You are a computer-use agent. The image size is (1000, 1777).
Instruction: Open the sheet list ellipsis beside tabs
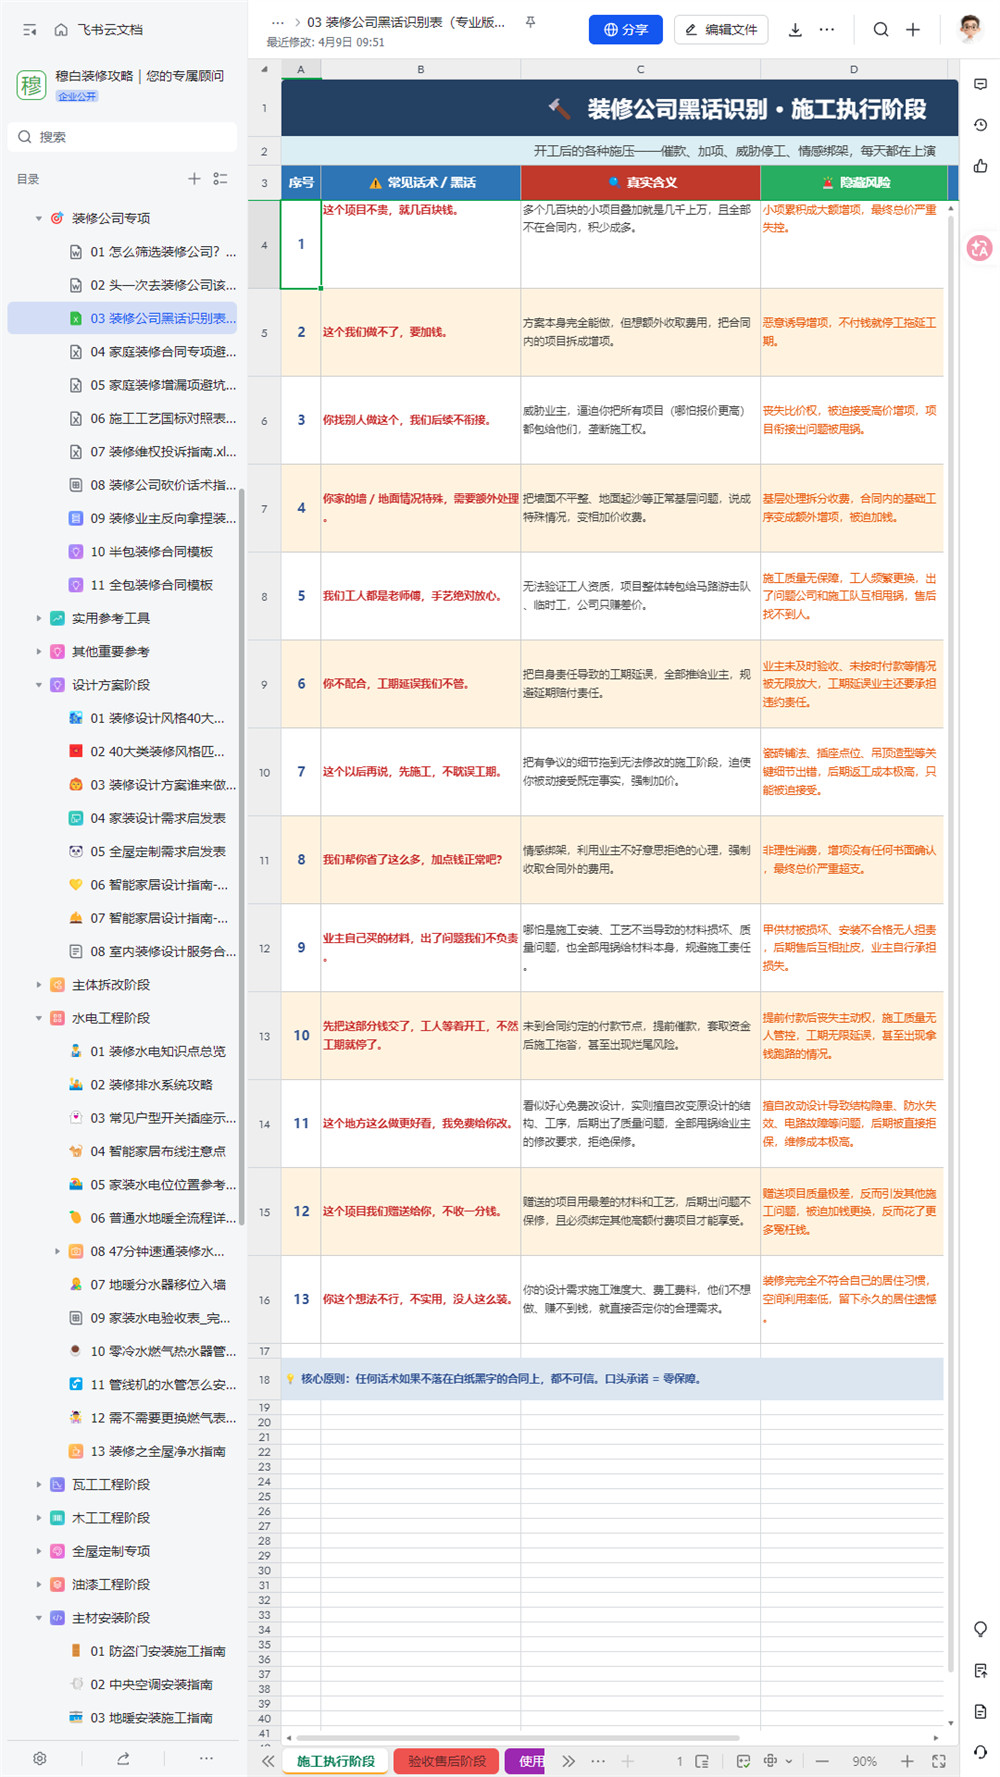click(598, 1761)
